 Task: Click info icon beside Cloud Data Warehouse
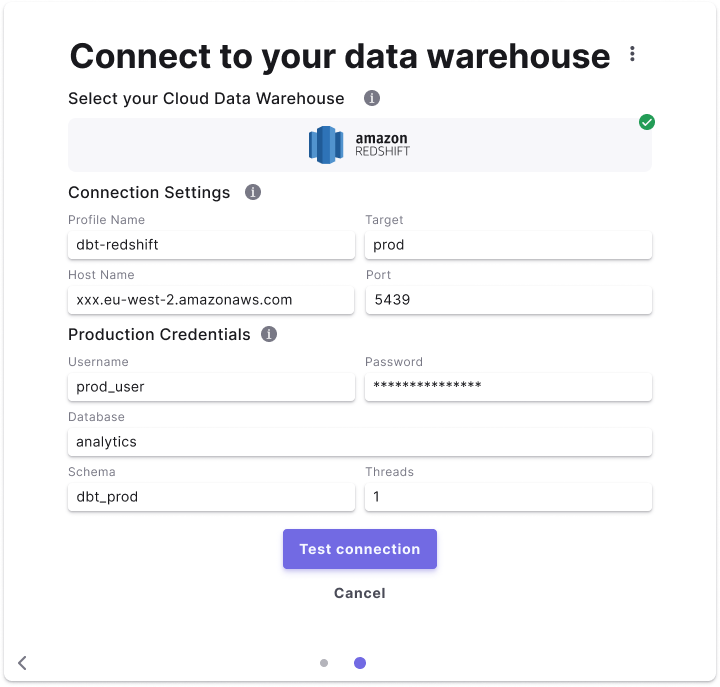[x=372, y=99]
